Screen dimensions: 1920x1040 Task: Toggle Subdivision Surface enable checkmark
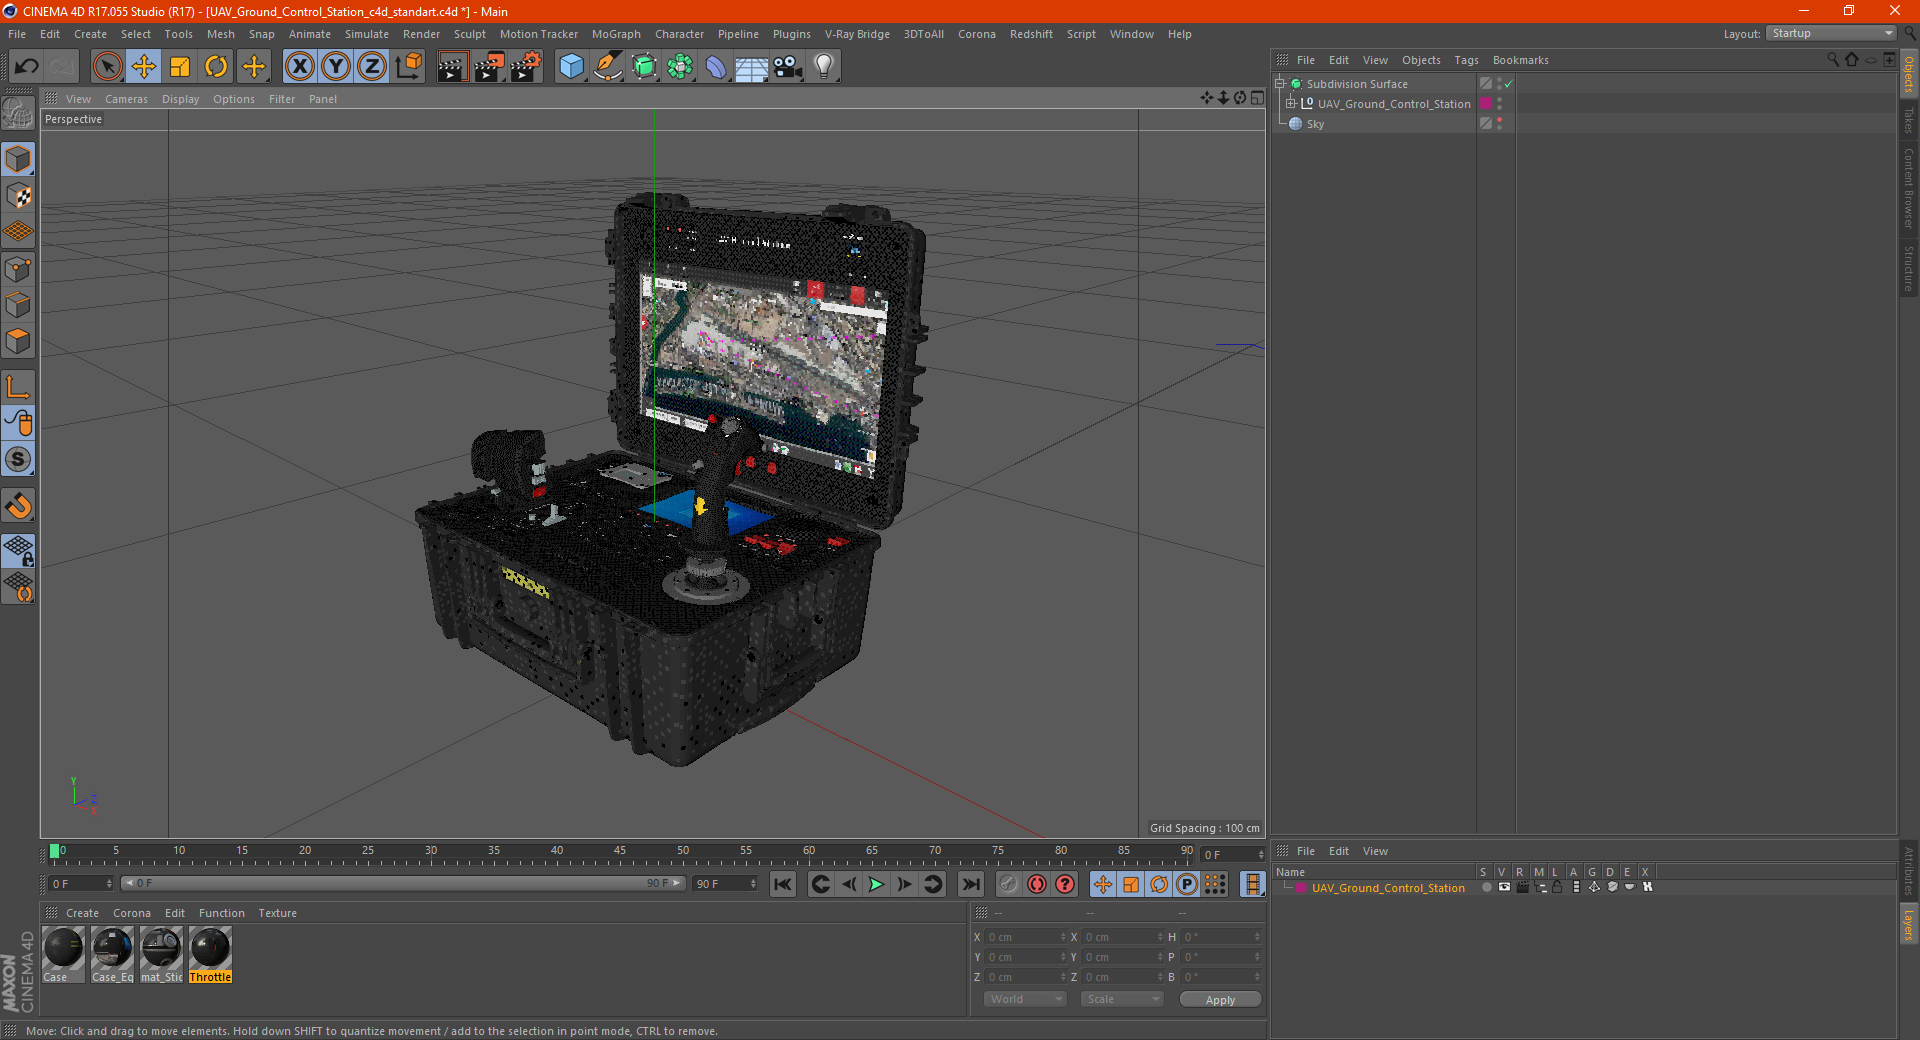[1509, 84]
